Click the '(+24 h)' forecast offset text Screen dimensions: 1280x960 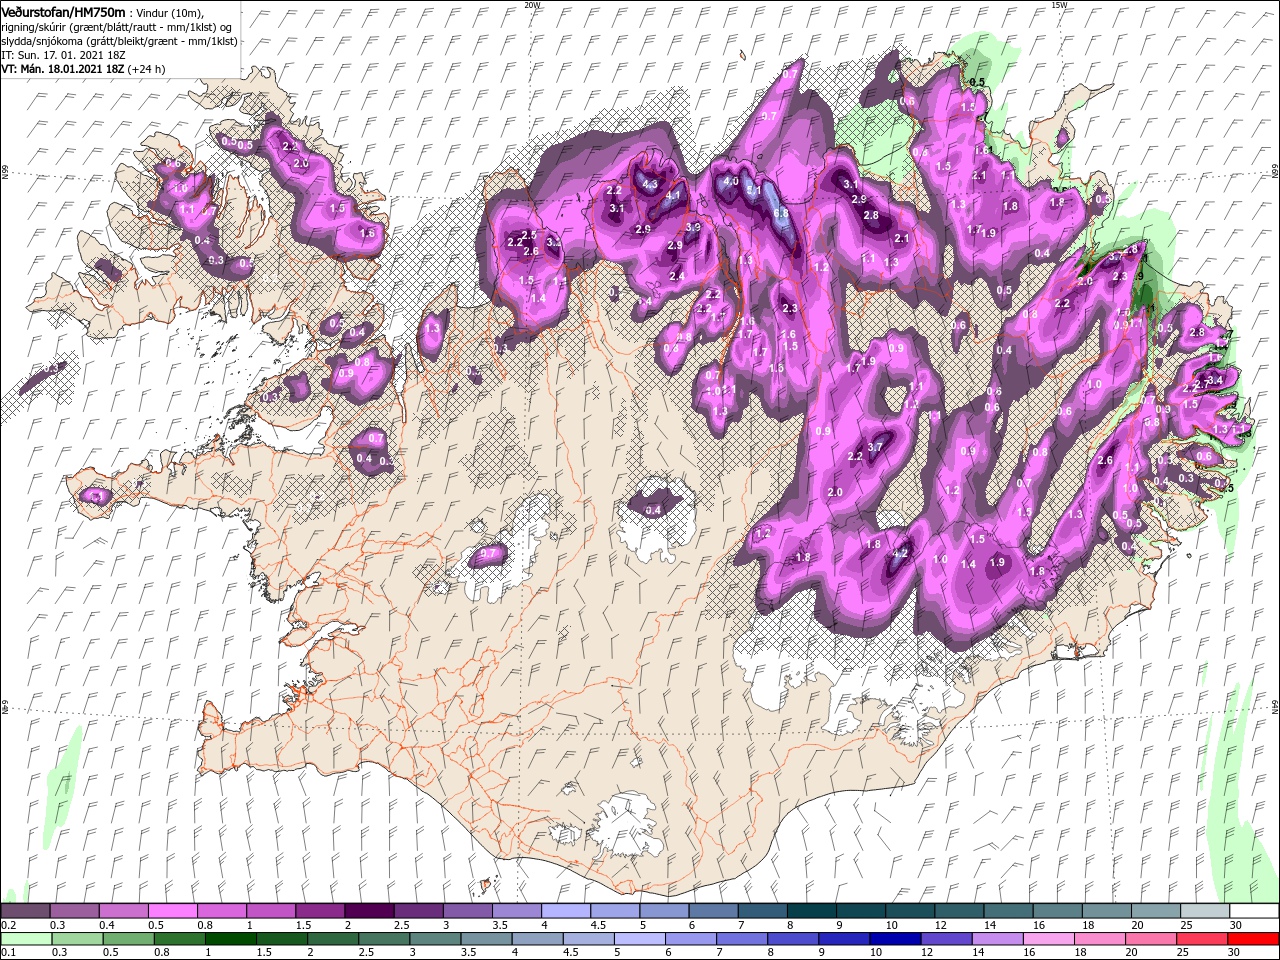(x=146, y=69)
